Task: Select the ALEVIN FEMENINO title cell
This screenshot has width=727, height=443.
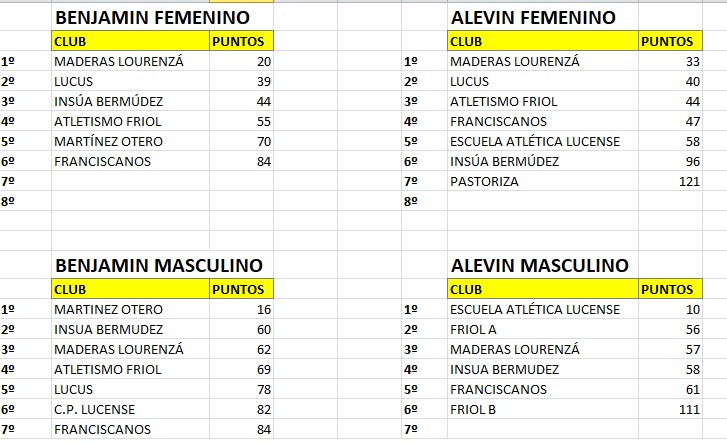Action: tap(533, 18)
